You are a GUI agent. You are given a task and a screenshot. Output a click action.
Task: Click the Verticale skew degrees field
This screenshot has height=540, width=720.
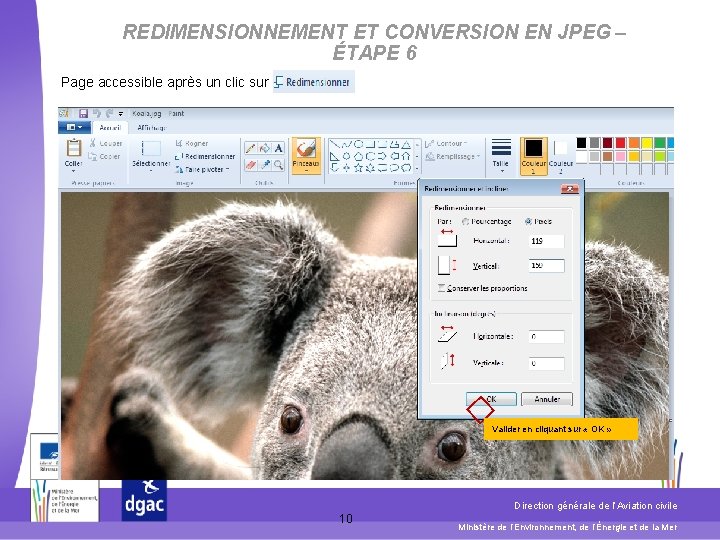point(546,363)
